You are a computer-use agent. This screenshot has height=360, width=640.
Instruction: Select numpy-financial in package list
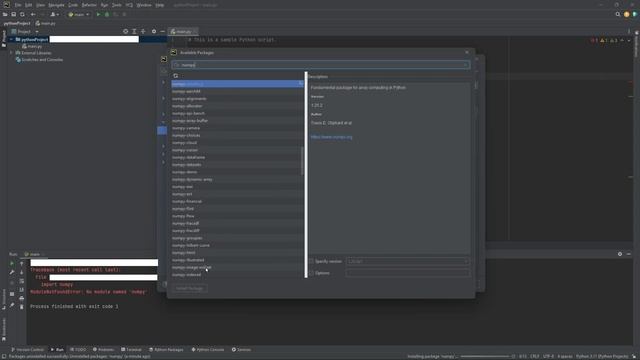tap(237, 202)
